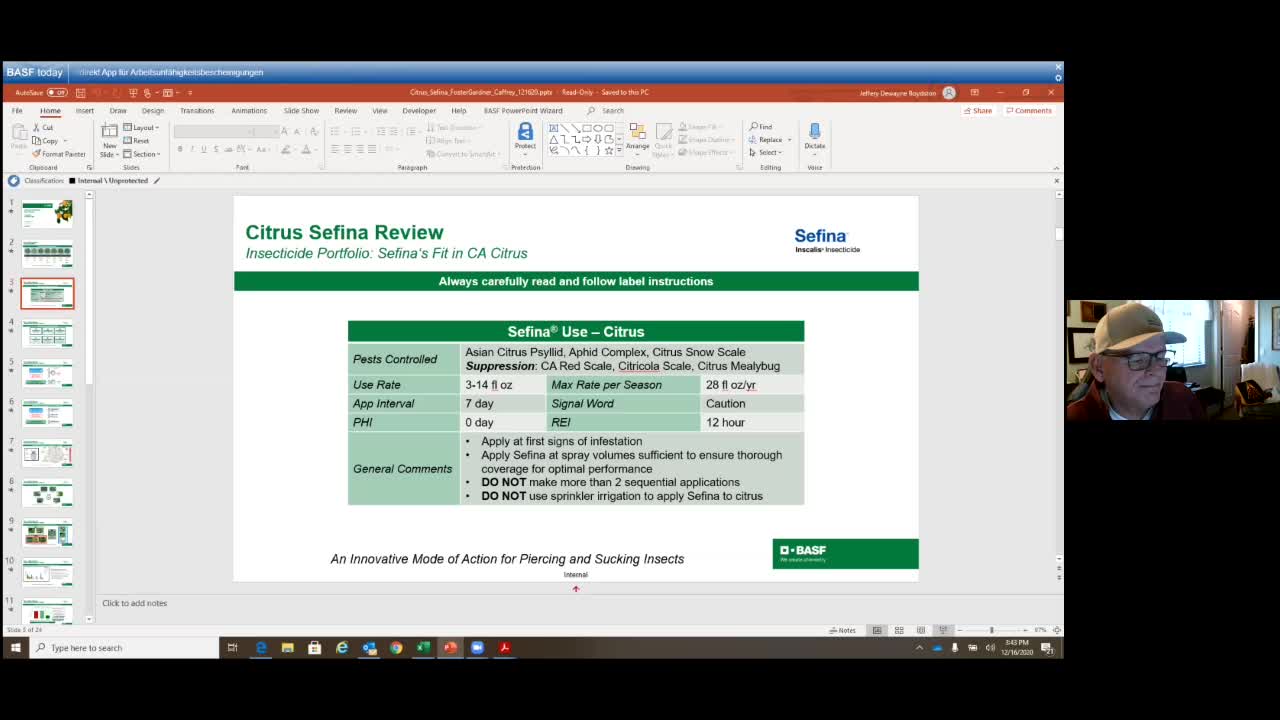Image resolution: width=1280 pixels, height=720 pixels.
Task: Select slide 1 thumbnail
Action: (47, 213)
